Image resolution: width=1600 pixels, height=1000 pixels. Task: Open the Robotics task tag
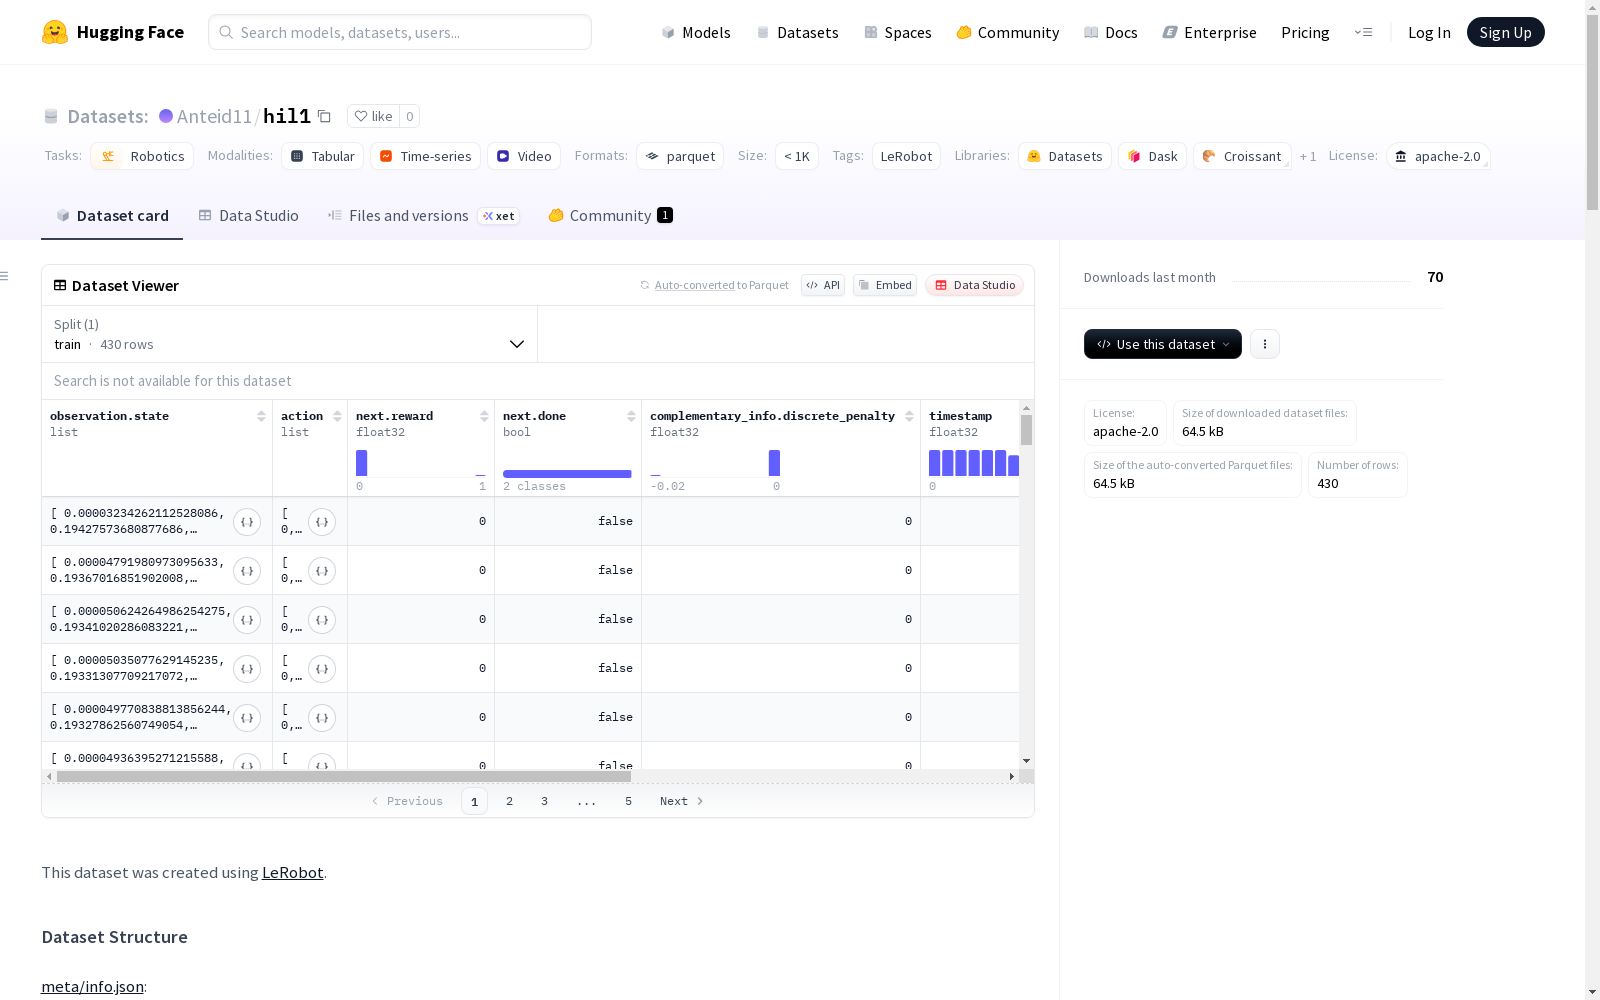[142, 156]
